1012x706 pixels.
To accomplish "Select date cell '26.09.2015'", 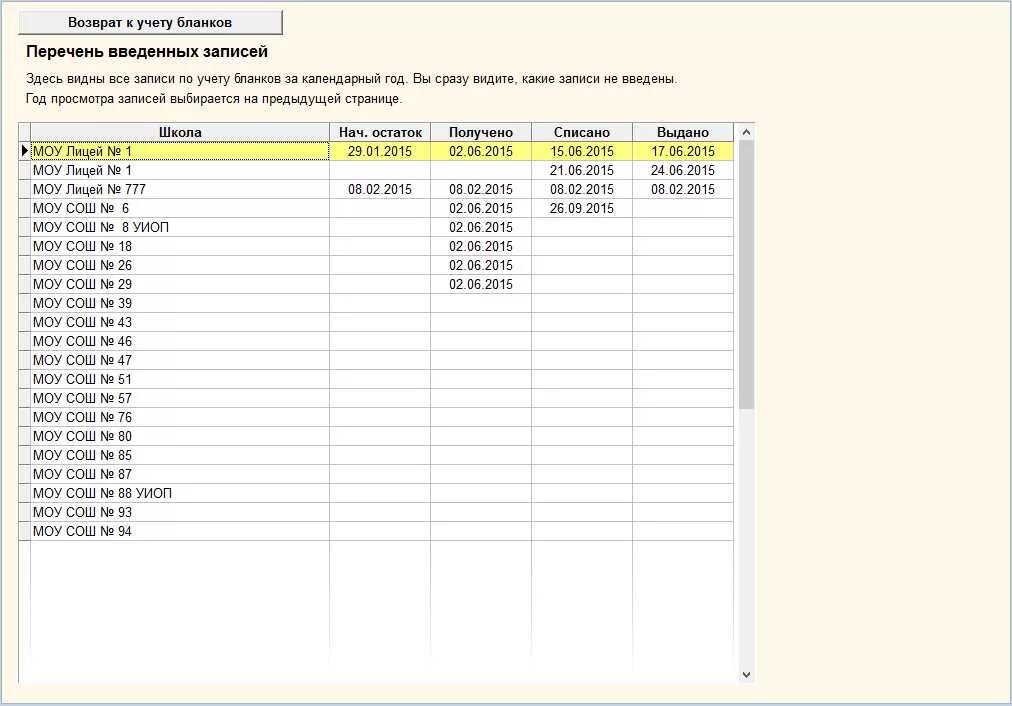I will click(x=582, y=208).
